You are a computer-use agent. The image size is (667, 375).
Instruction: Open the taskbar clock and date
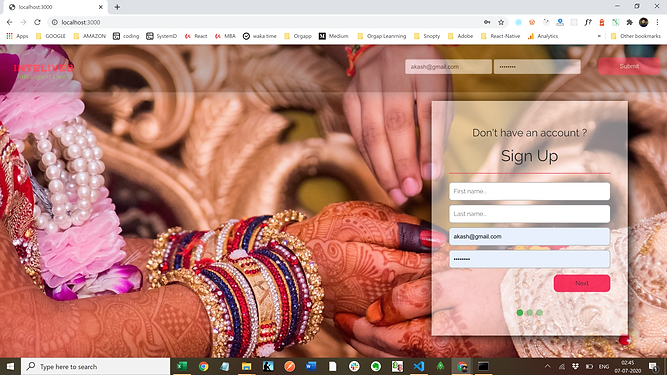click(x=627, y=366)
